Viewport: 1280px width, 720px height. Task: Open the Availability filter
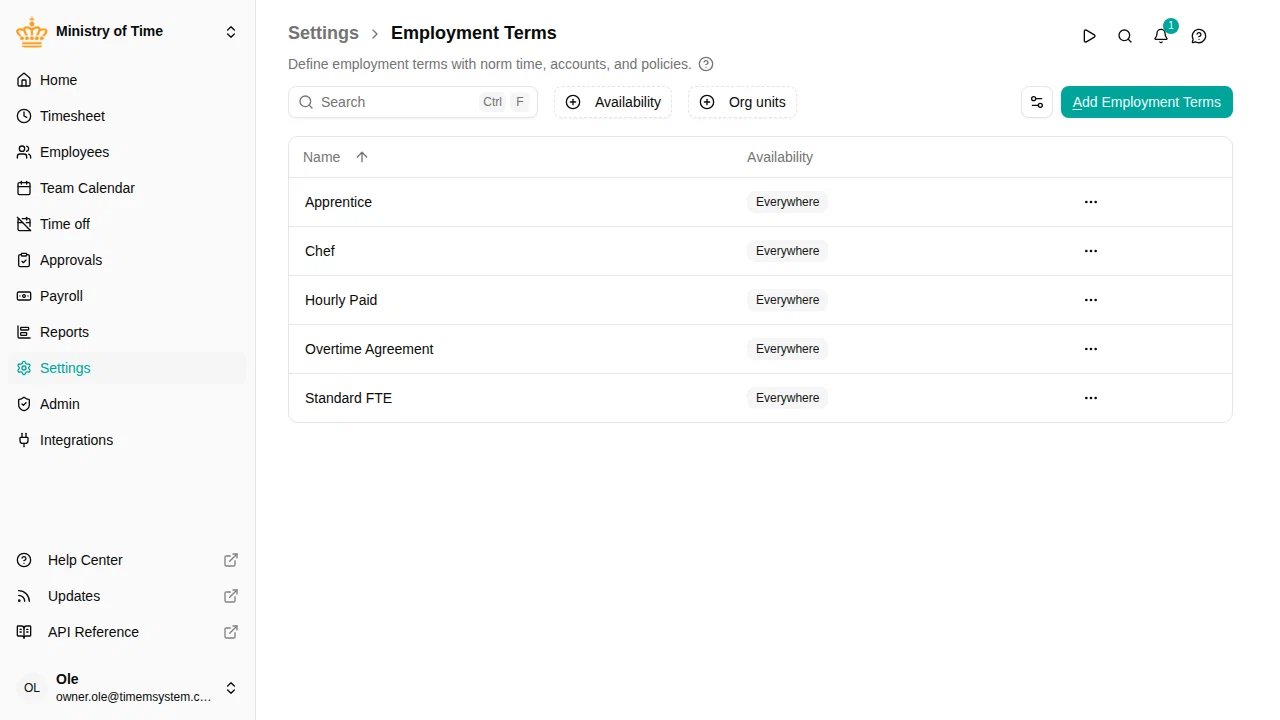(x=613, y=102)
